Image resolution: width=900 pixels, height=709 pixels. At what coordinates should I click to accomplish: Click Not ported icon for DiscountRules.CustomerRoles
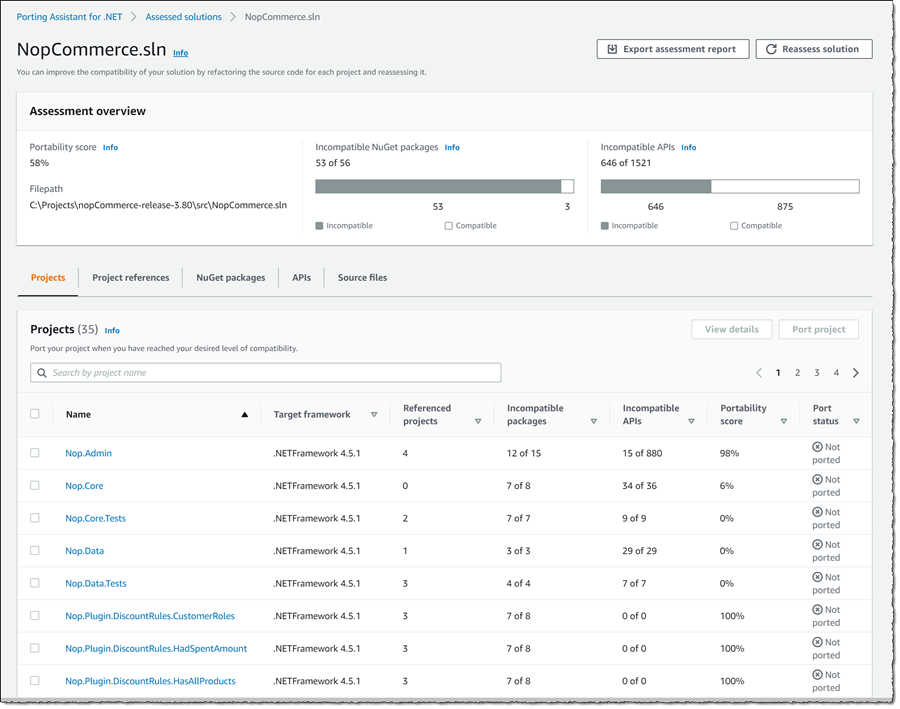click(x=817, y=609)
